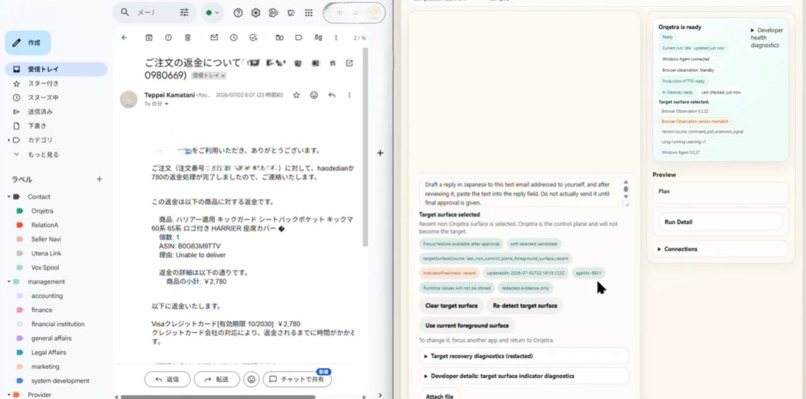Expand the Connections section in Orqetra
The image size is (806, 399).
[721, 249]
